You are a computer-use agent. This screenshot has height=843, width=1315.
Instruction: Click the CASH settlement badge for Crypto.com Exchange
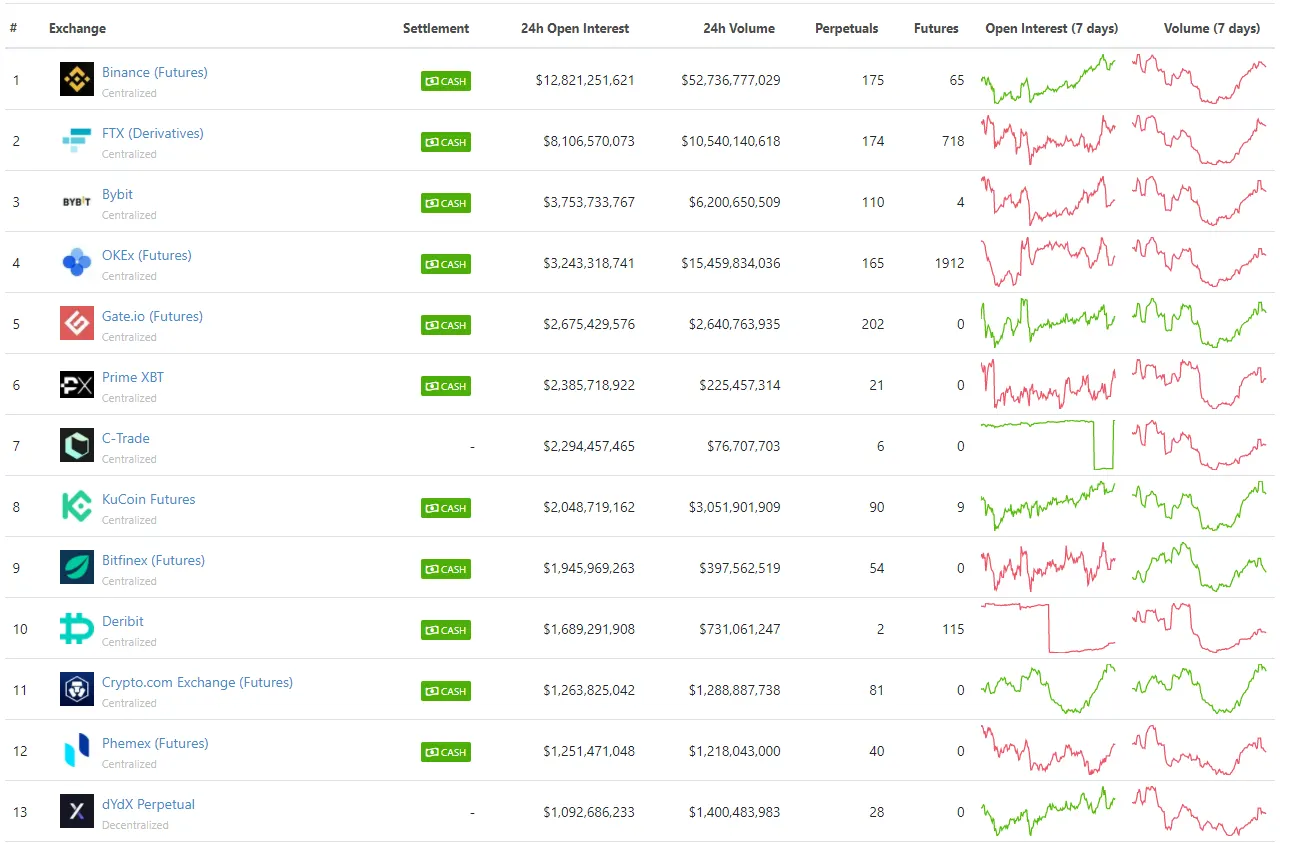tap(446, 691)
